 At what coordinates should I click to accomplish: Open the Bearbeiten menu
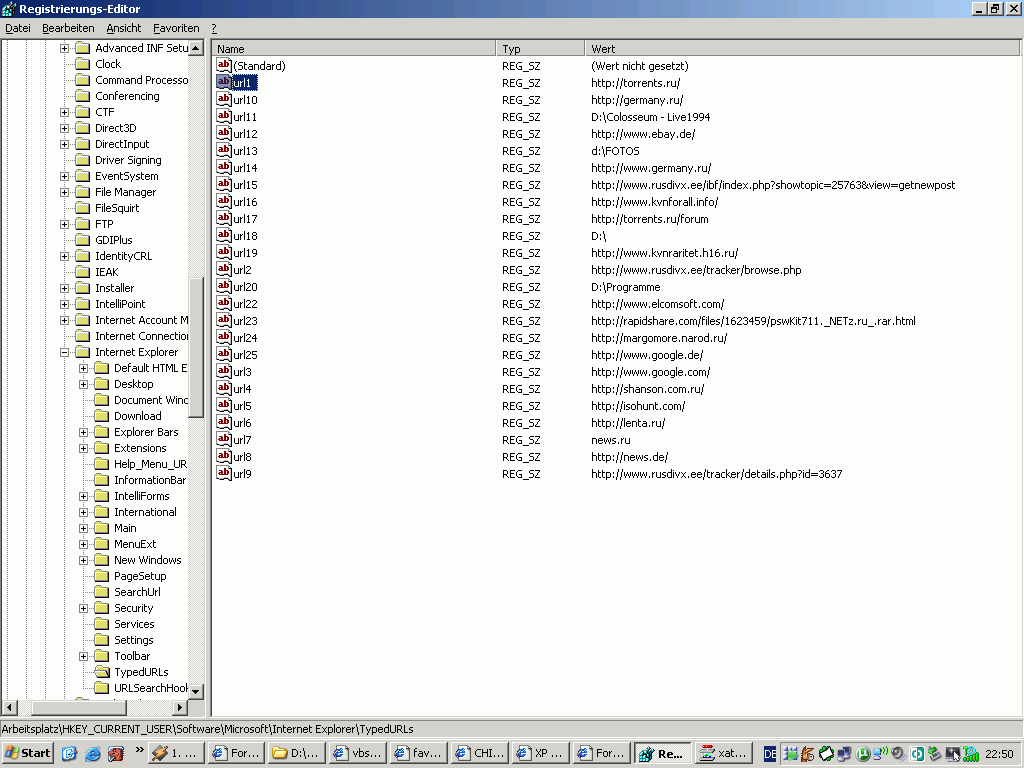(68, 28)
